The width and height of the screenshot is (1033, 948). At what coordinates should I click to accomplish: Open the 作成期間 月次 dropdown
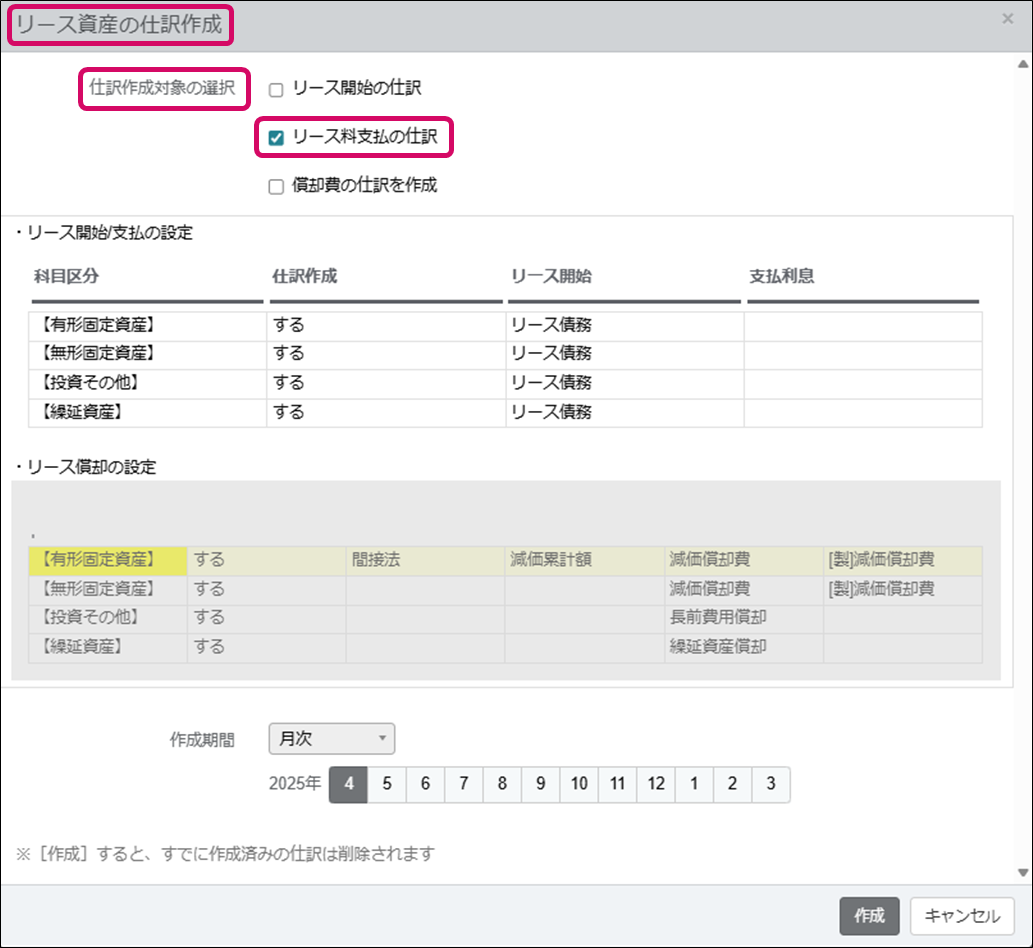(332, 739)
